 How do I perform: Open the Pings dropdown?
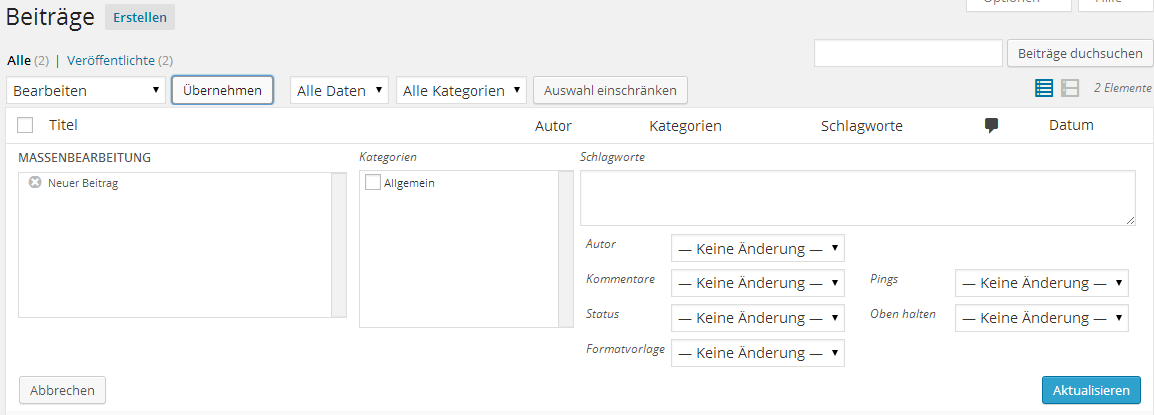(1041, 283)
